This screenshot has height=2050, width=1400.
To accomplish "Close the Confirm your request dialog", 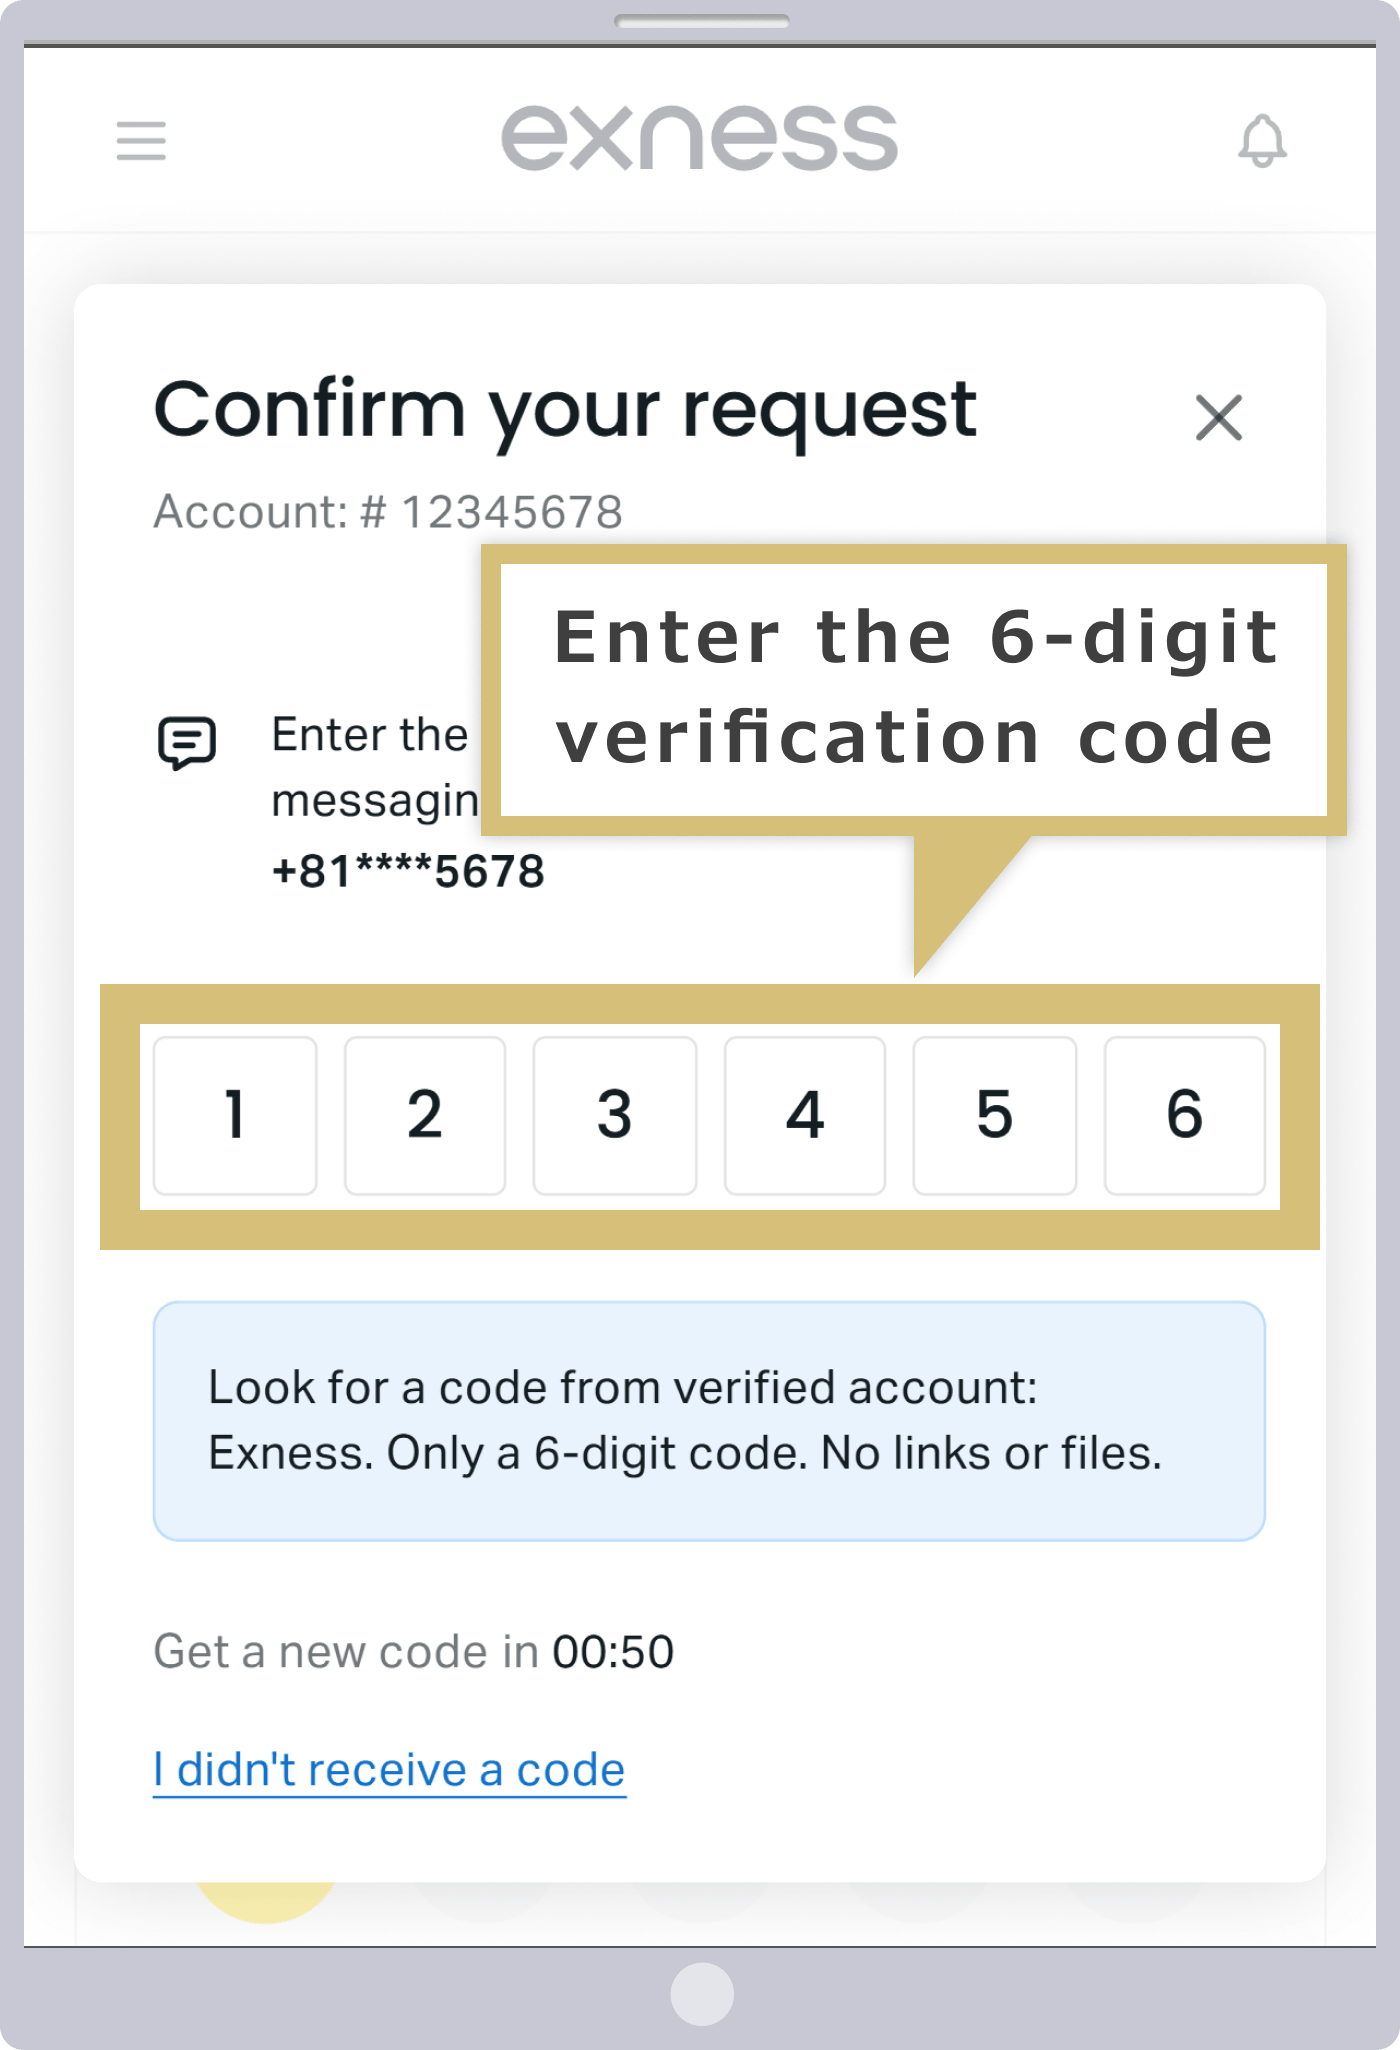I will coord(1219,417).
